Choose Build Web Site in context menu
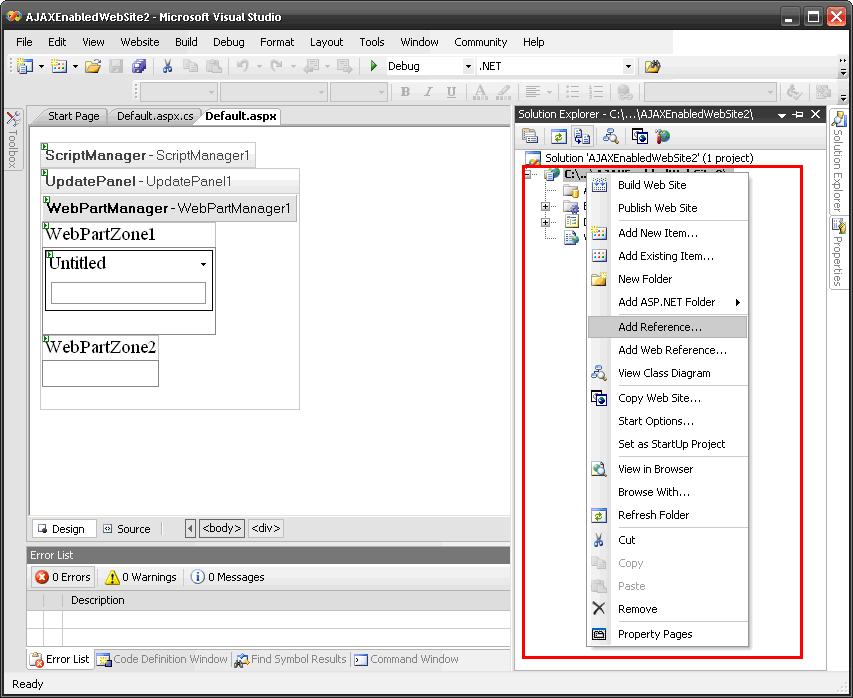Screen dimensions: 853x698 point(667,185)
